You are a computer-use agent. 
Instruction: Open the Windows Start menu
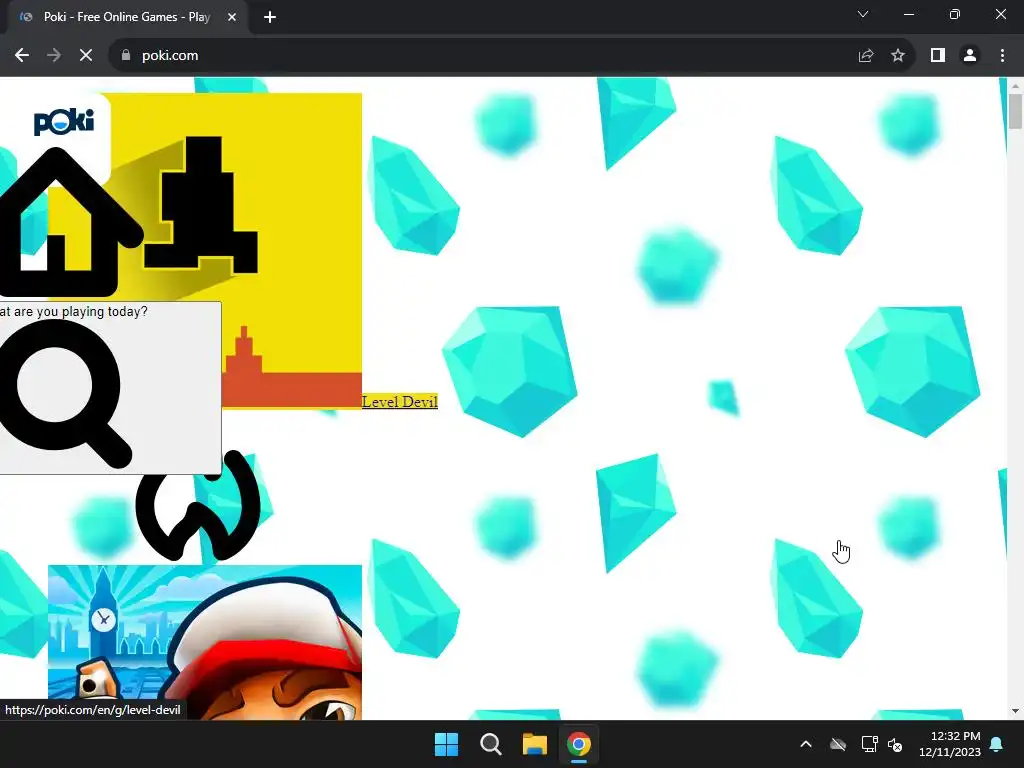coord(447,744)
